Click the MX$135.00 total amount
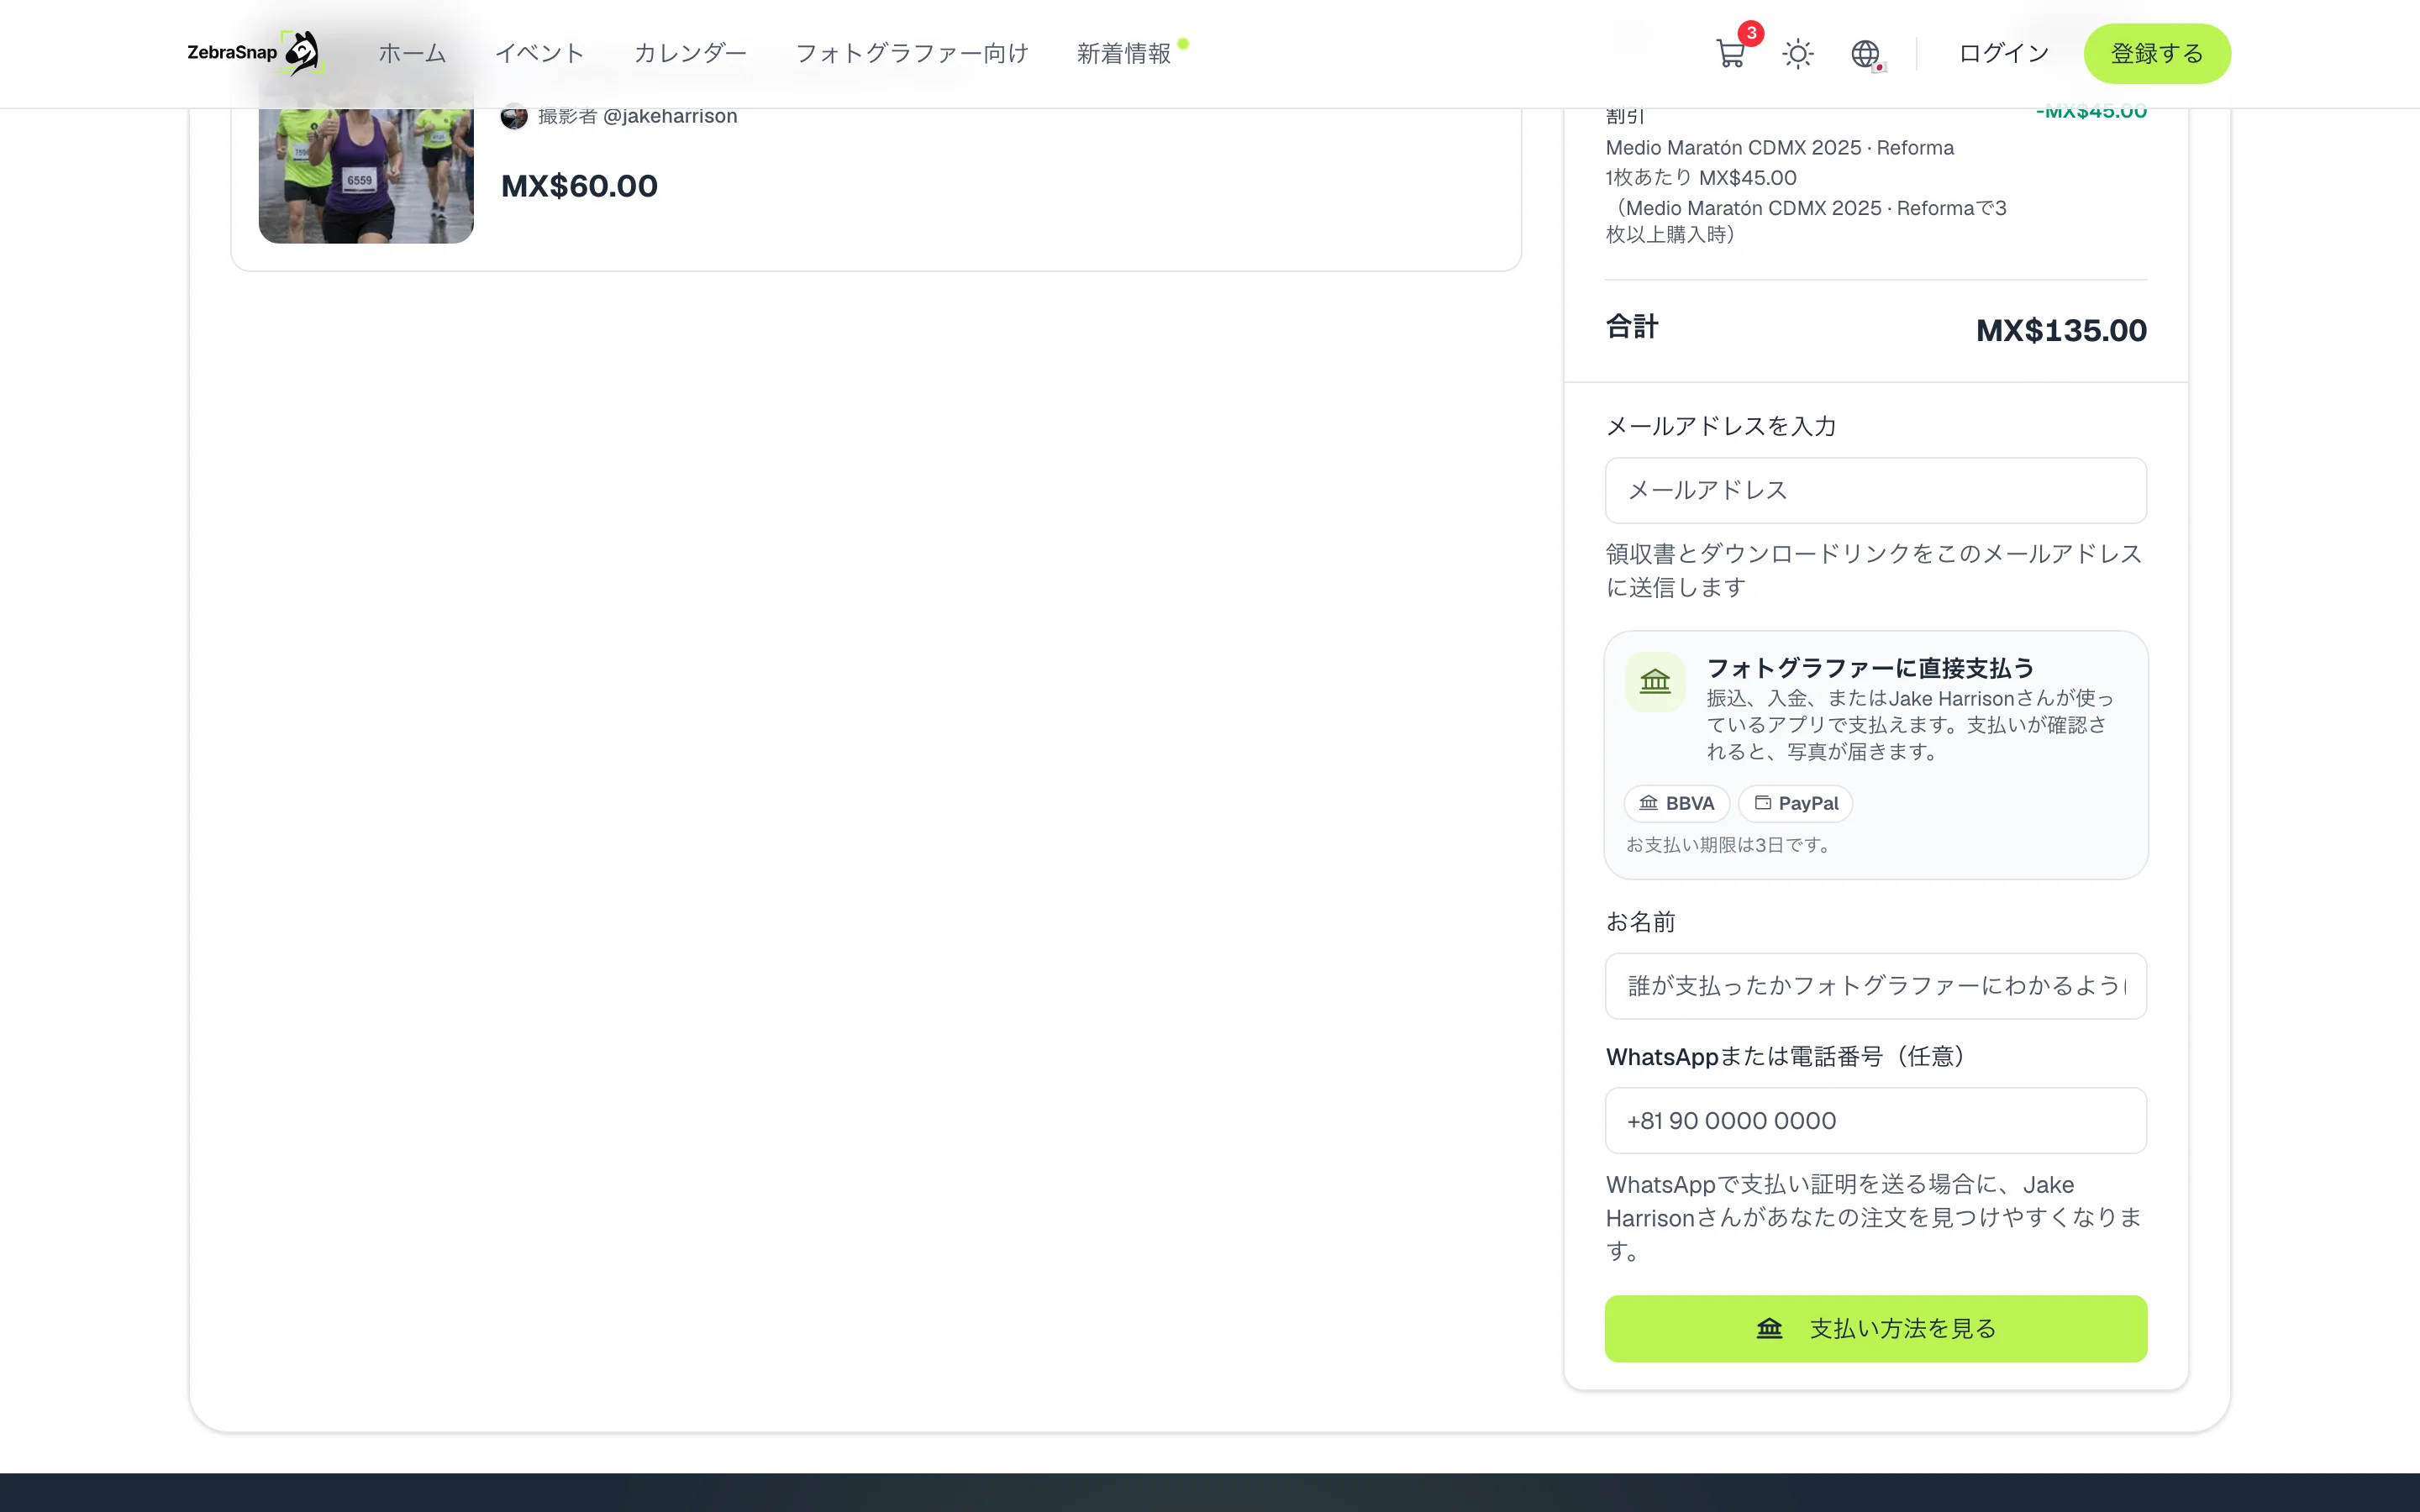The height and width of the screenshot is (1512, 2420). [2061, 330]
